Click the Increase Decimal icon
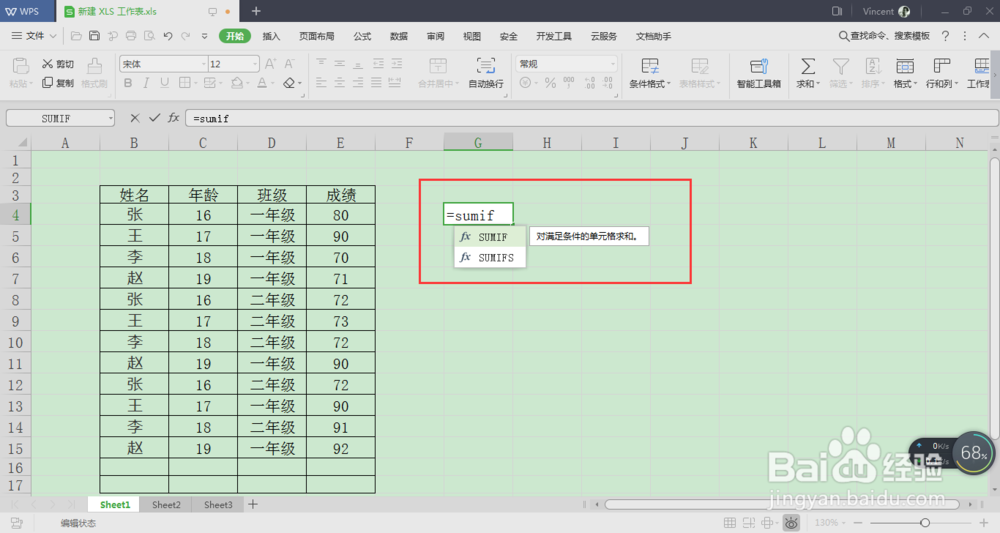This screenshot has height=533, width=1000. [589, 83]
